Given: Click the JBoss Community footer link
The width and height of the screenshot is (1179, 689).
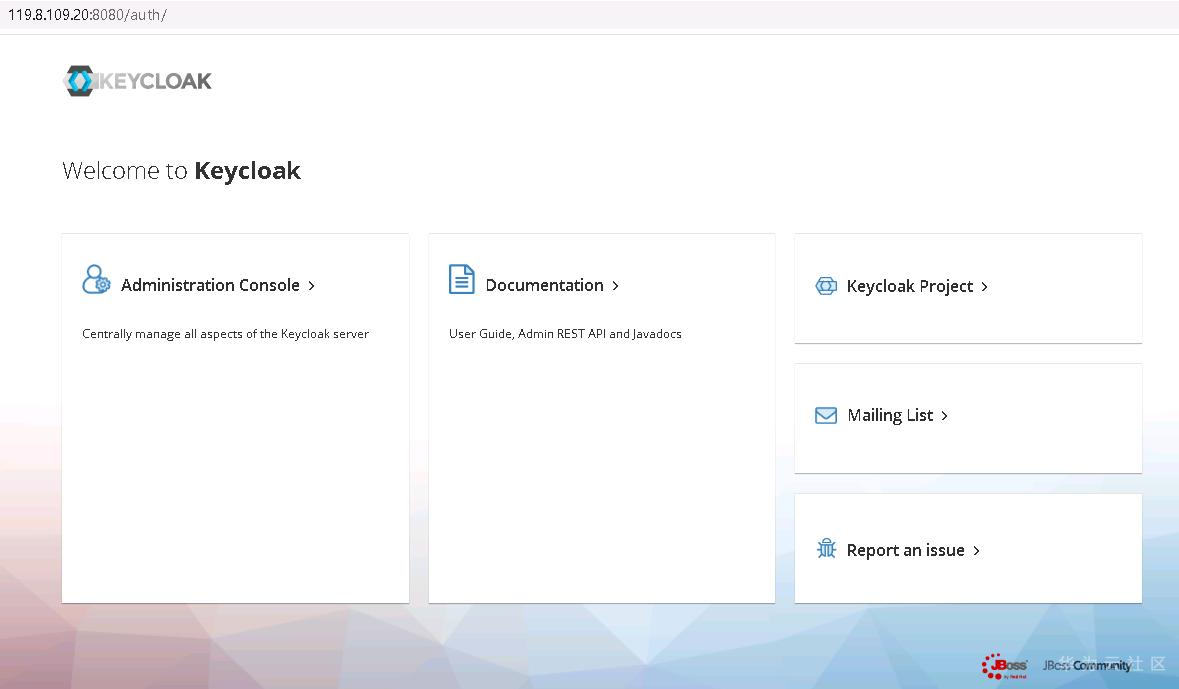Looking at the screenshot, I should point(1087,666).
